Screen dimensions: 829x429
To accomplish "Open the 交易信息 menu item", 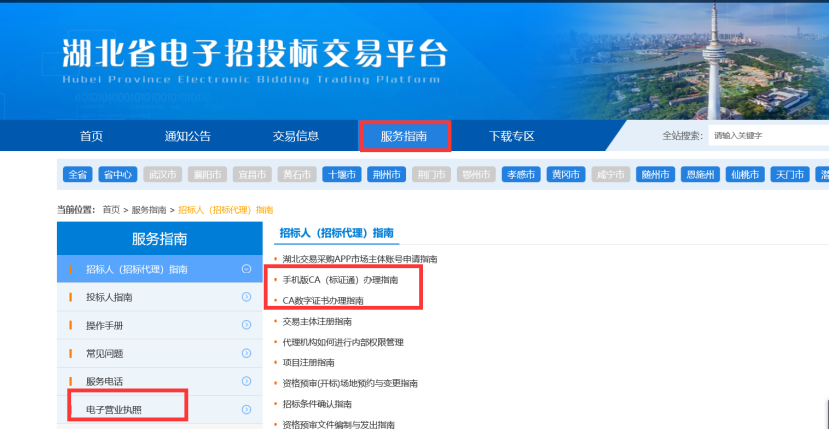I will coord(296,136).
